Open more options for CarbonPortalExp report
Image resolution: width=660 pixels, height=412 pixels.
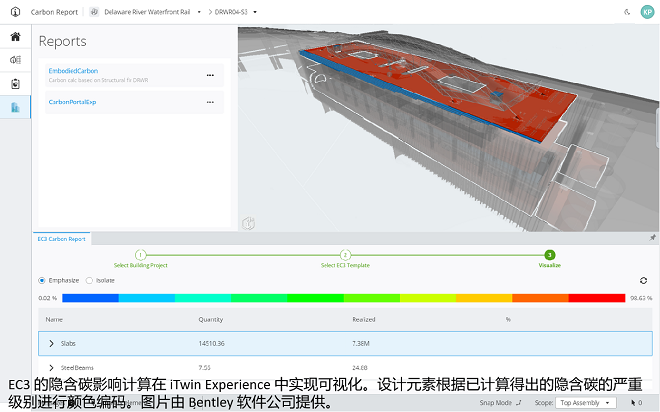[210, 102]
